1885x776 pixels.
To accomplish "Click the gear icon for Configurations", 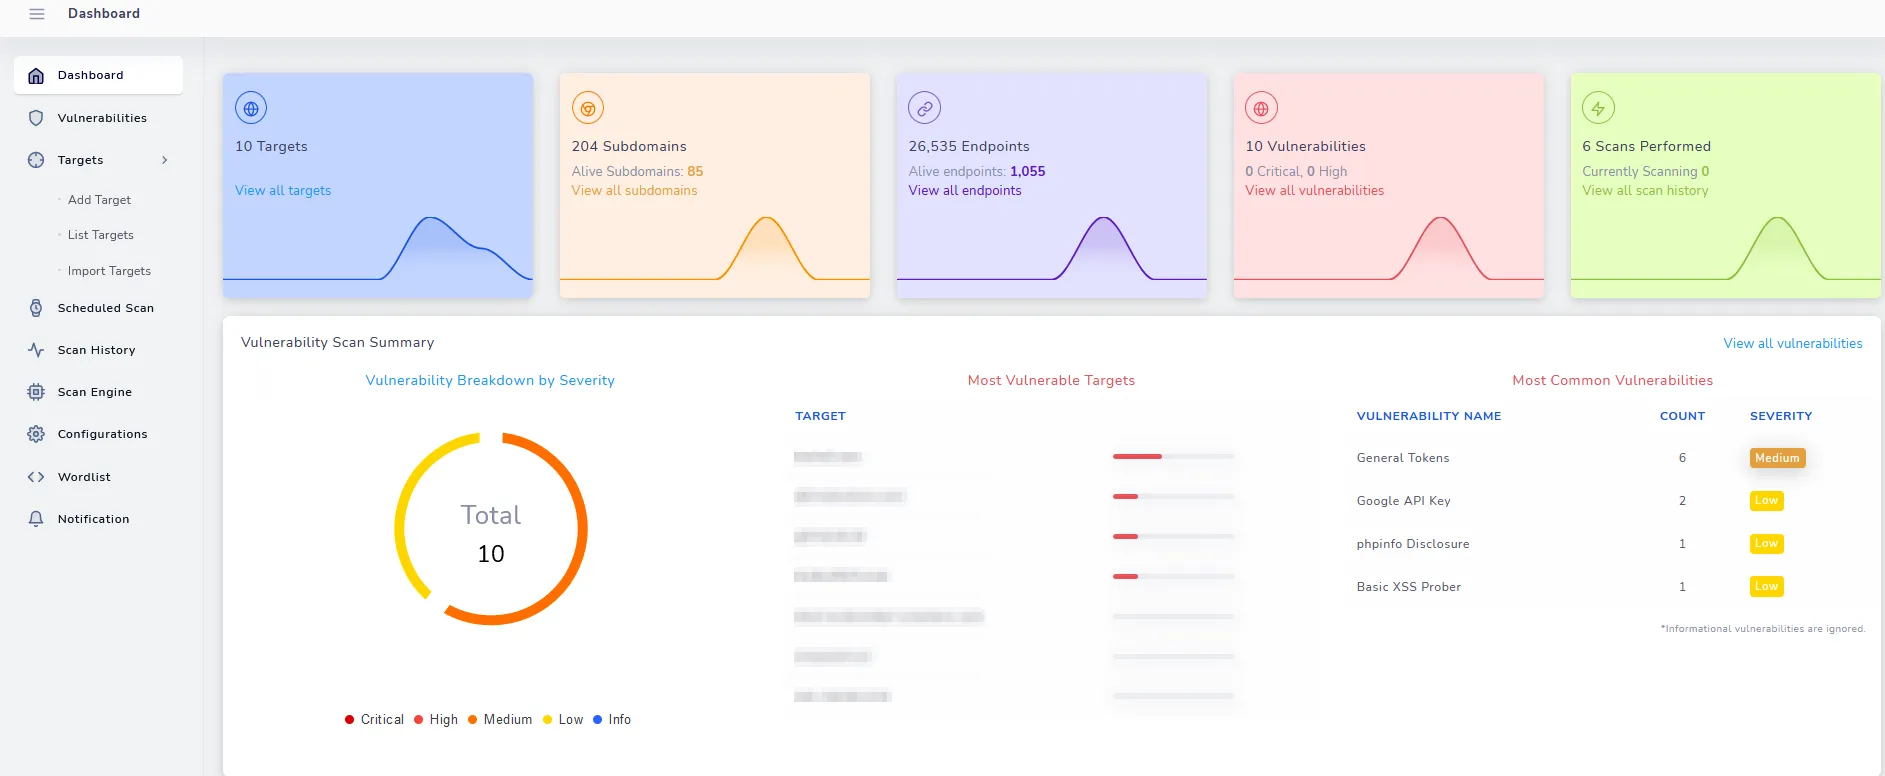I will [36, 434].
